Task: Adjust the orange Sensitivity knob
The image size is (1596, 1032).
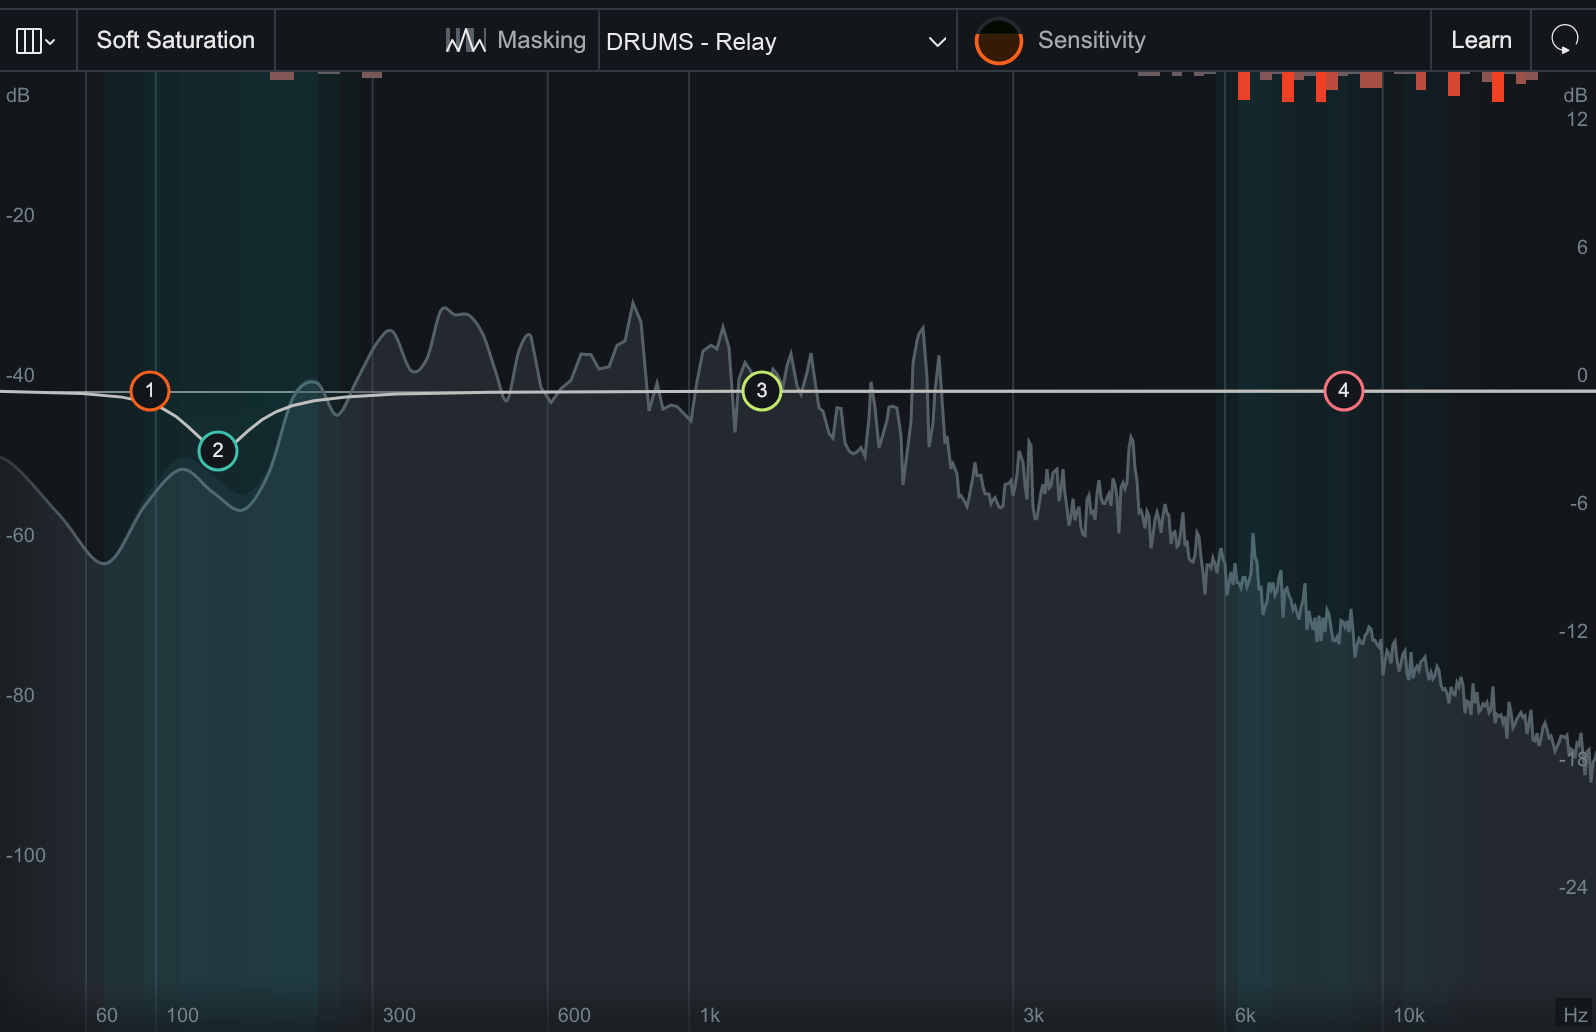Action: pos(998,41)
